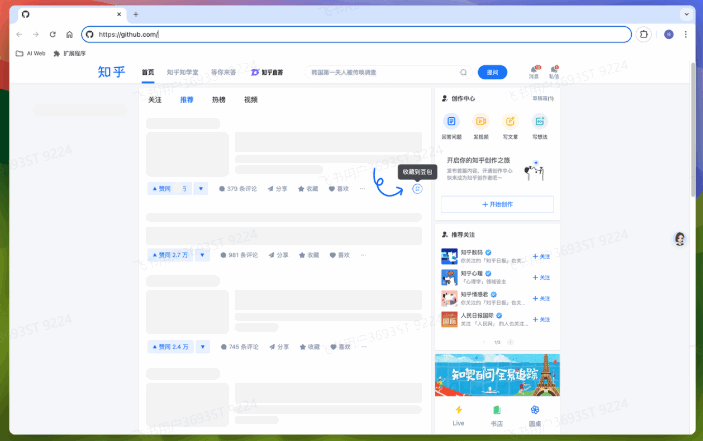
Task: Click 收藏 on the 745-comment post
Action: (309, 347)
